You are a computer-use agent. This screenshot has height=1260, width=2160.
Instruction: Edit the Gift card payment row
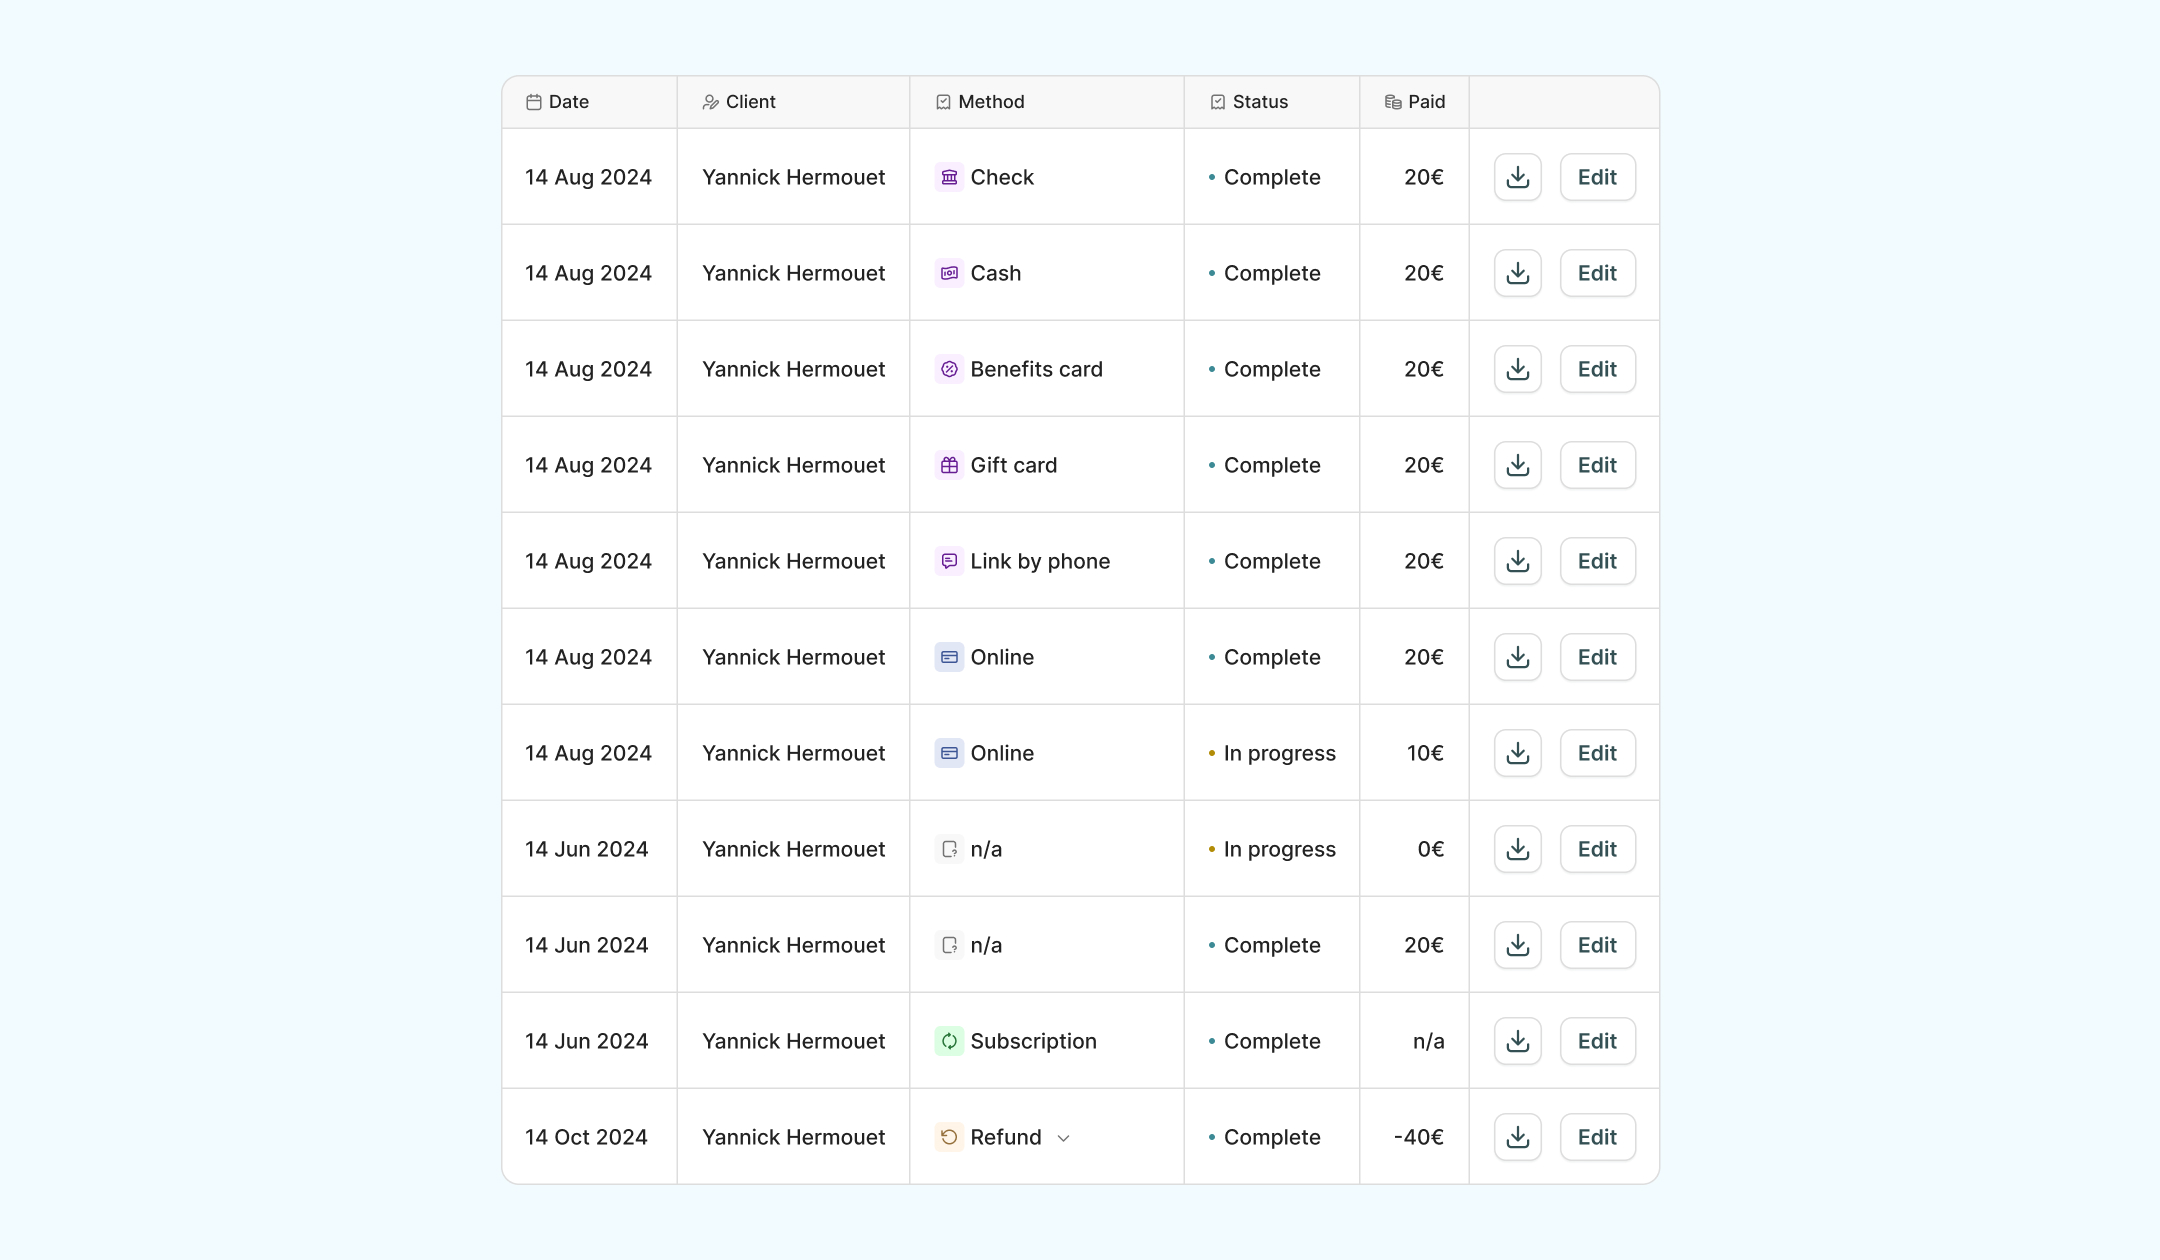1597,465
